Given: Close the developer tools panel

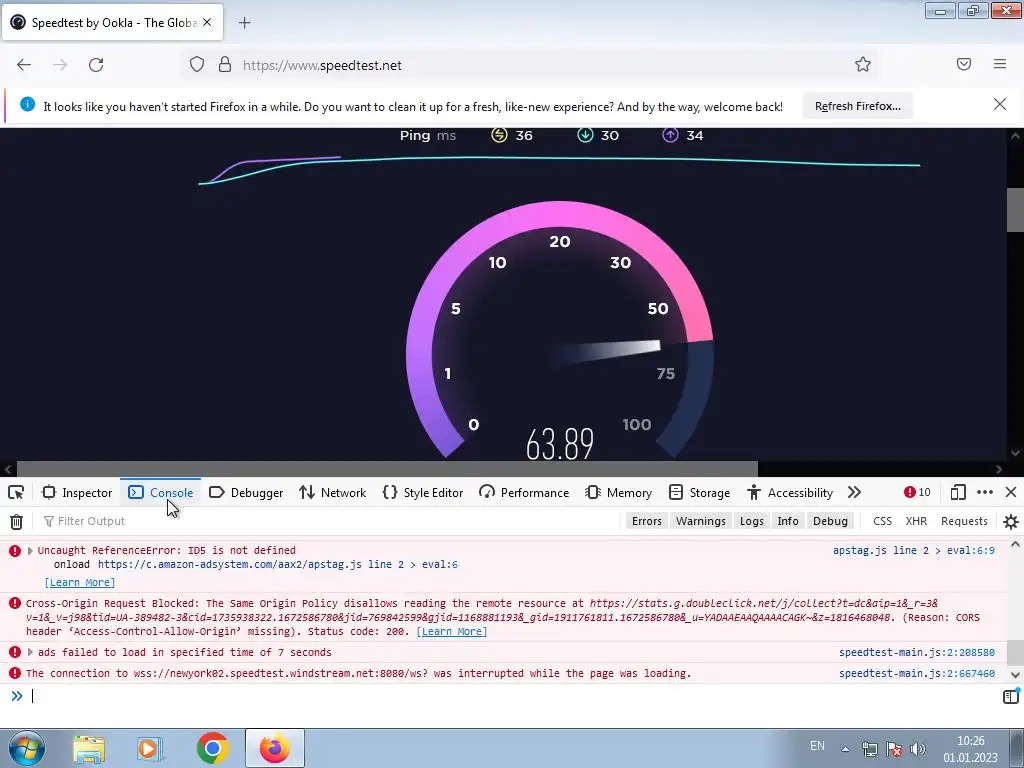Looking at the screenshot, I should point(1011,492).
